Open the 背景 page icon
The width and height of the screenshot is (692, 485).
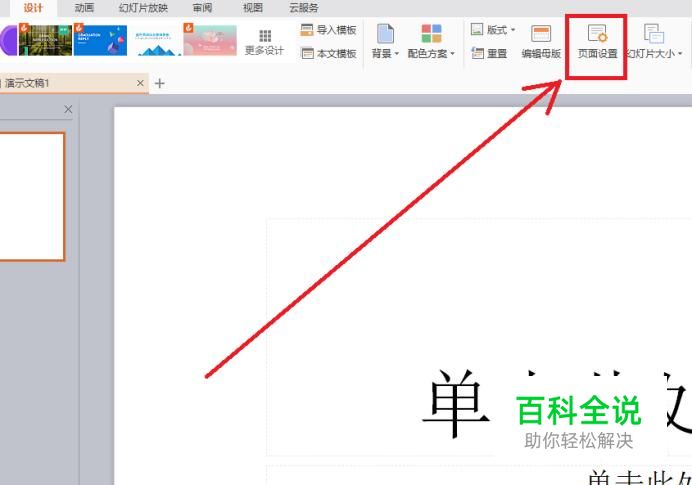385,34
